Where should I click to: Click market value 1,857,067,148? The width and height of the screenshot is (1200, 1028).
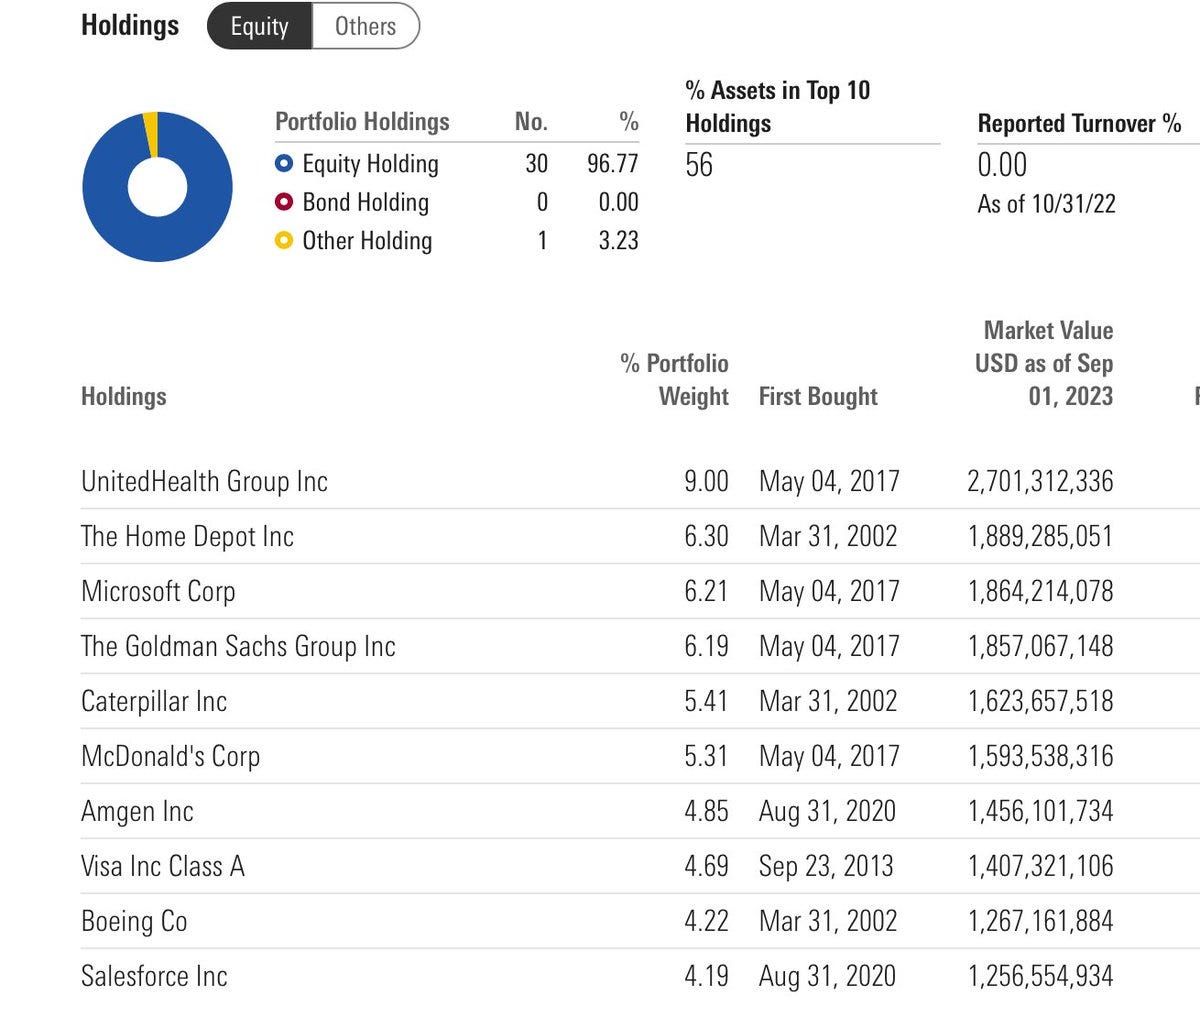(x=1040, y=646)
